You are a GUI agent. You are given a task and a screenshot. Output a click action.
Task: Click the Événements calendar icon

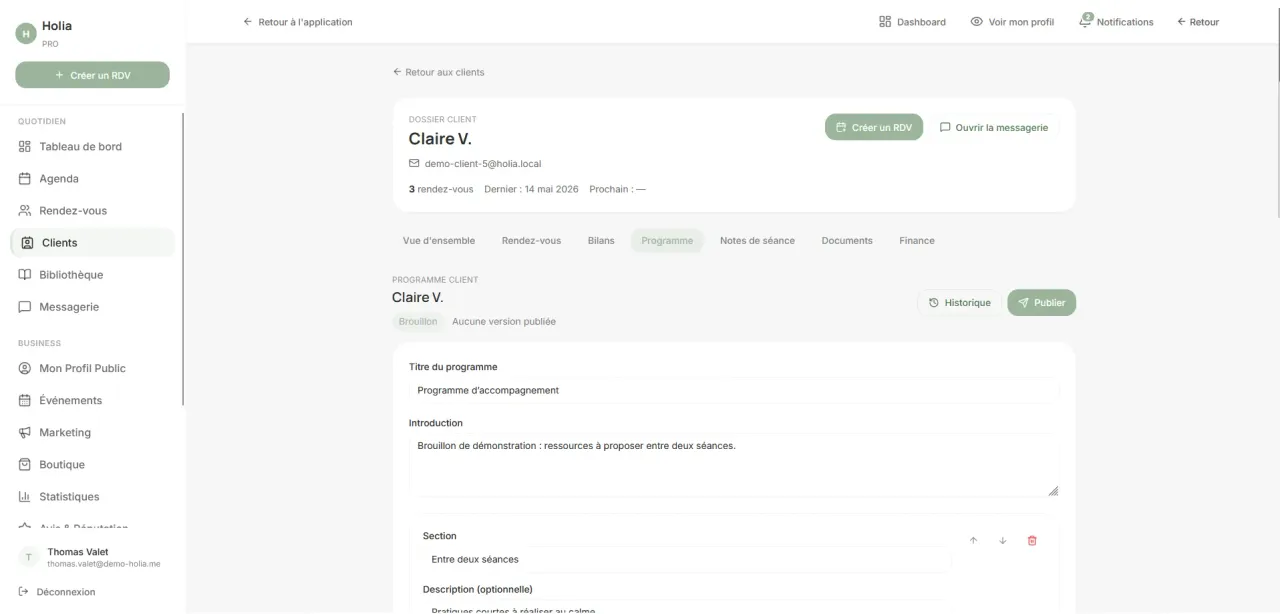pos(25,400)
